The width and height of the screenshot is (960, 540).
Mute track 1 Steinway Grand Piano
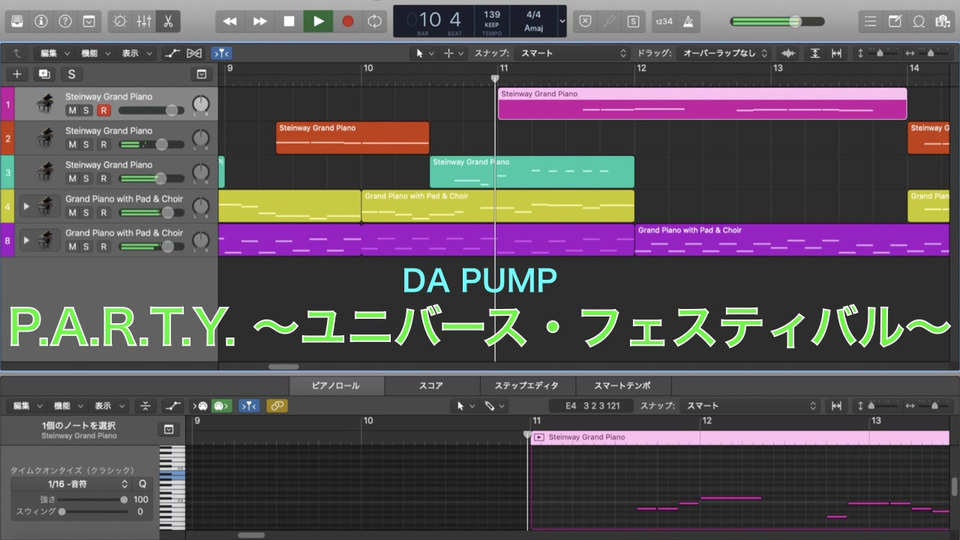(x=72, y=110)
